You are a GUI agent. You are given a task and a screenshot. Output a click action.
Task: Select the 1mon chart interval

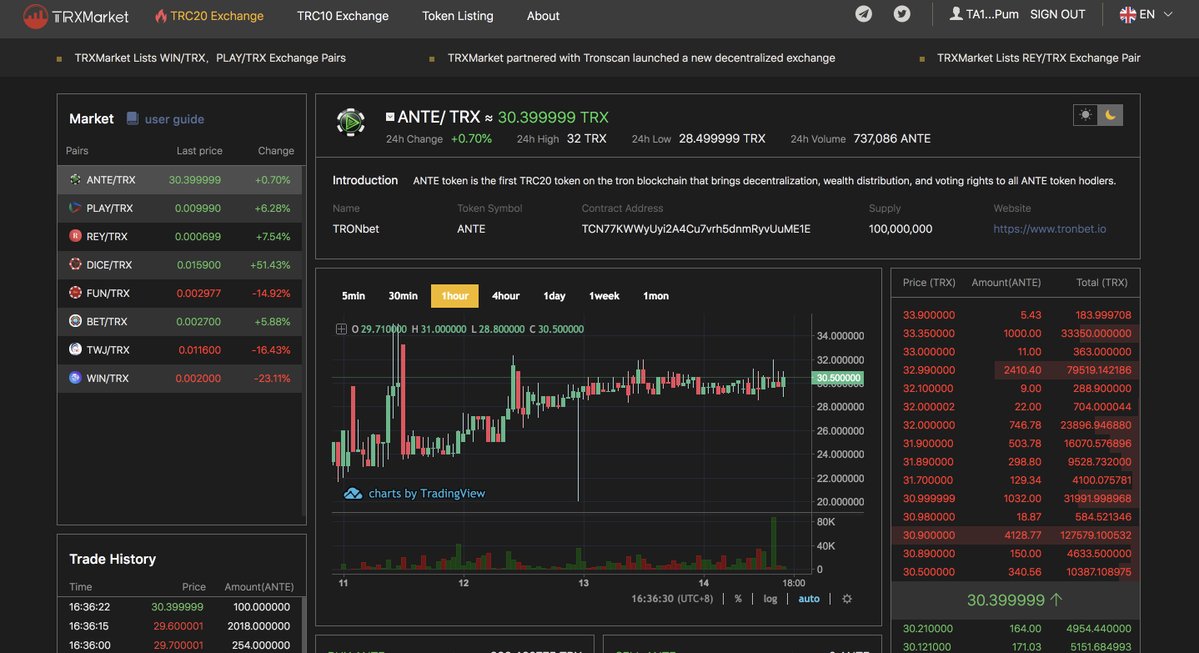point(655,296)
